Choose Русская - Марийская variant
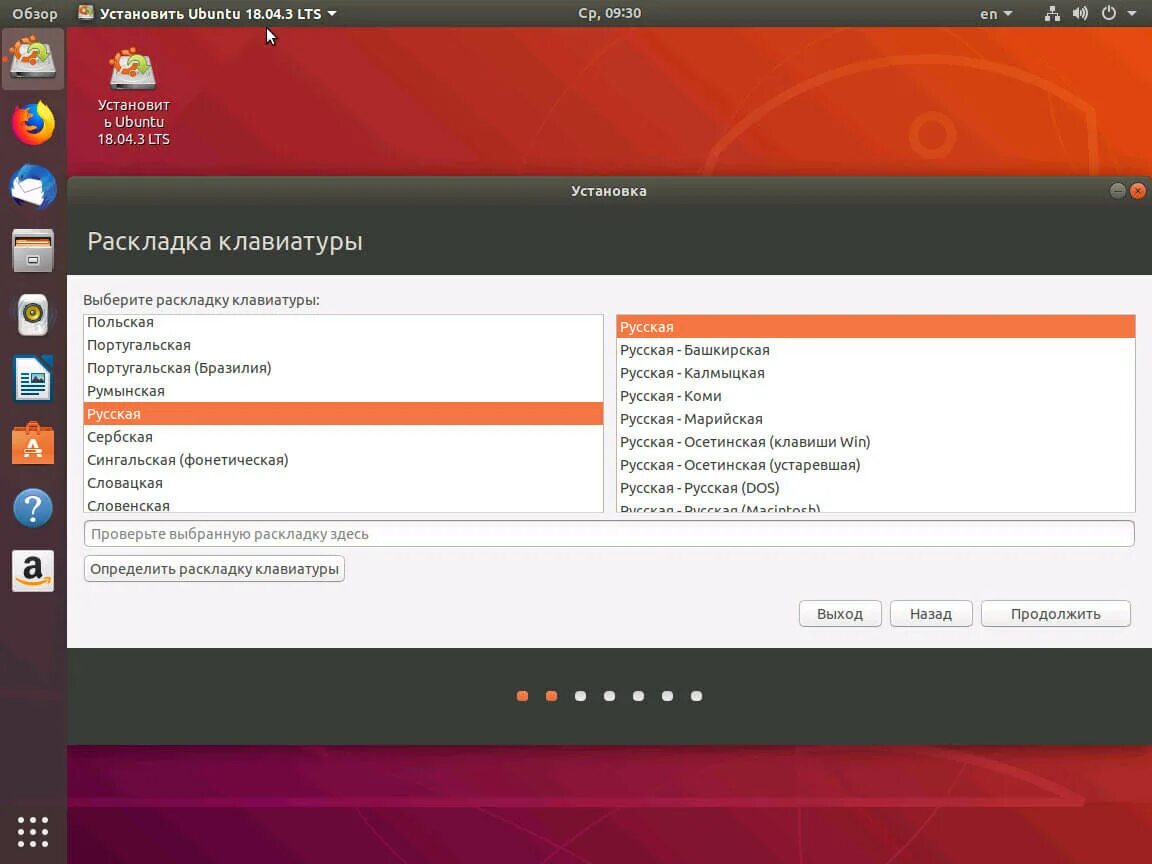The width and height of the screenshot is (1152, 864). click(876, 419)
